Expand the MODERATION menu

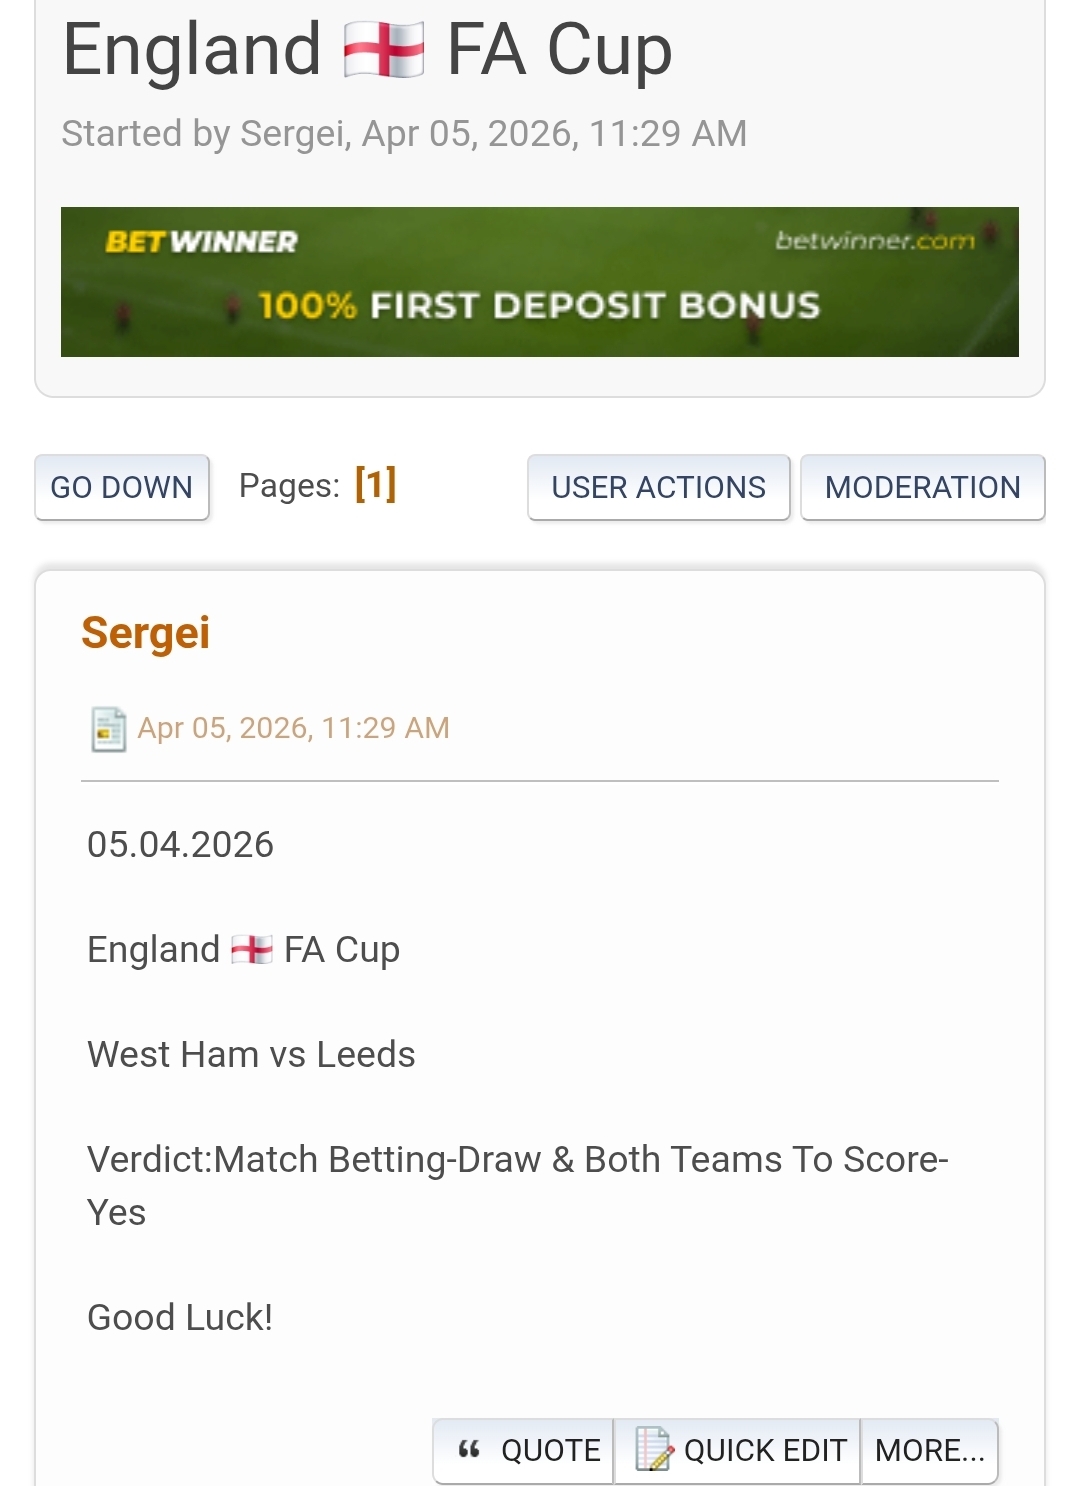pos(922,487)
